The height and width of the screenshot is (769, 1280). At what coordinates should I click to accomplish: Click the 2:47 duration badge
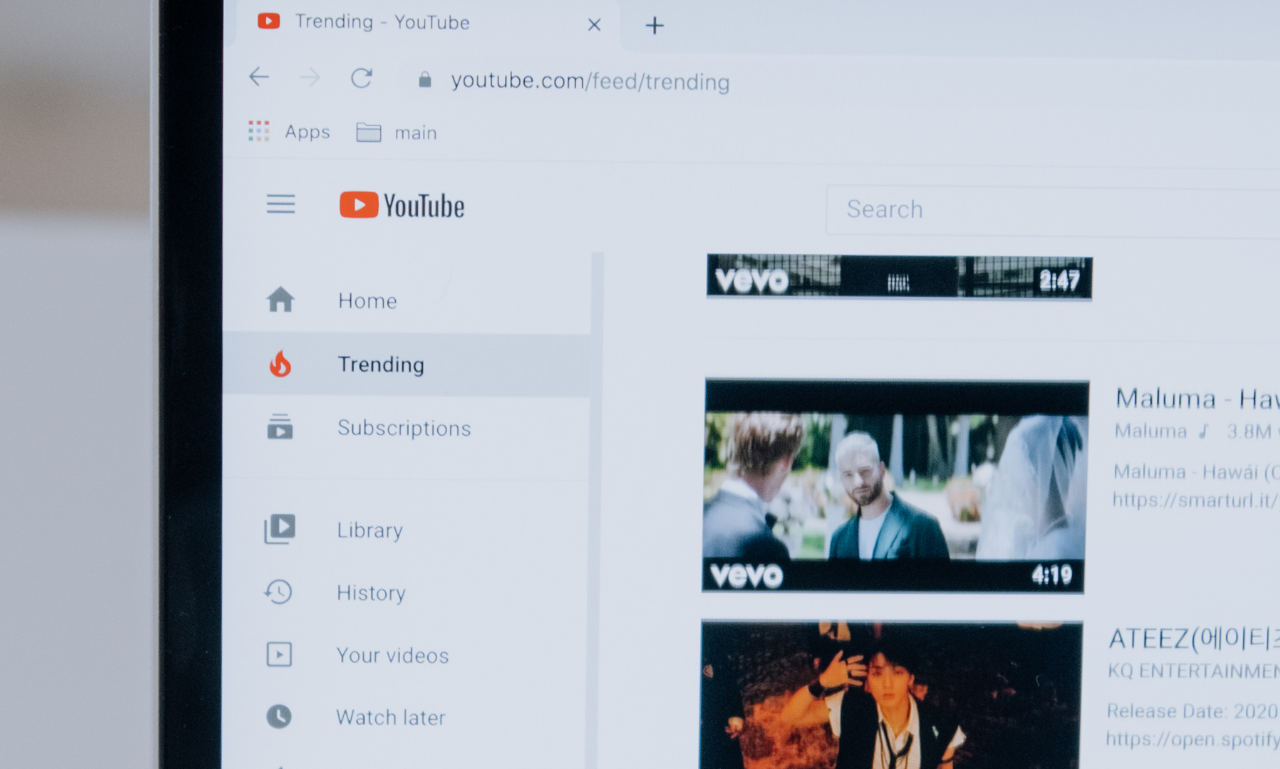point(1059,281)
